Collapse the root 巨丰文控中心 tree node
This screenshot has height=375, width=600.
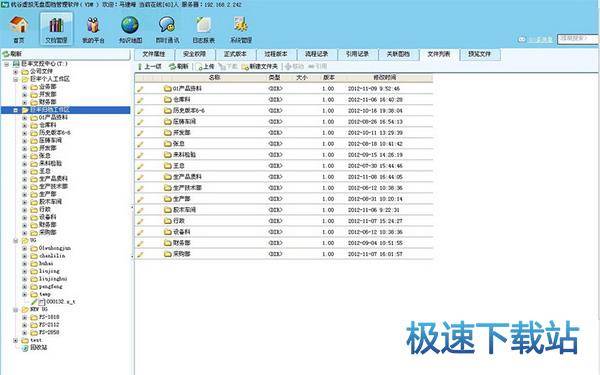(x=7, y=64)
